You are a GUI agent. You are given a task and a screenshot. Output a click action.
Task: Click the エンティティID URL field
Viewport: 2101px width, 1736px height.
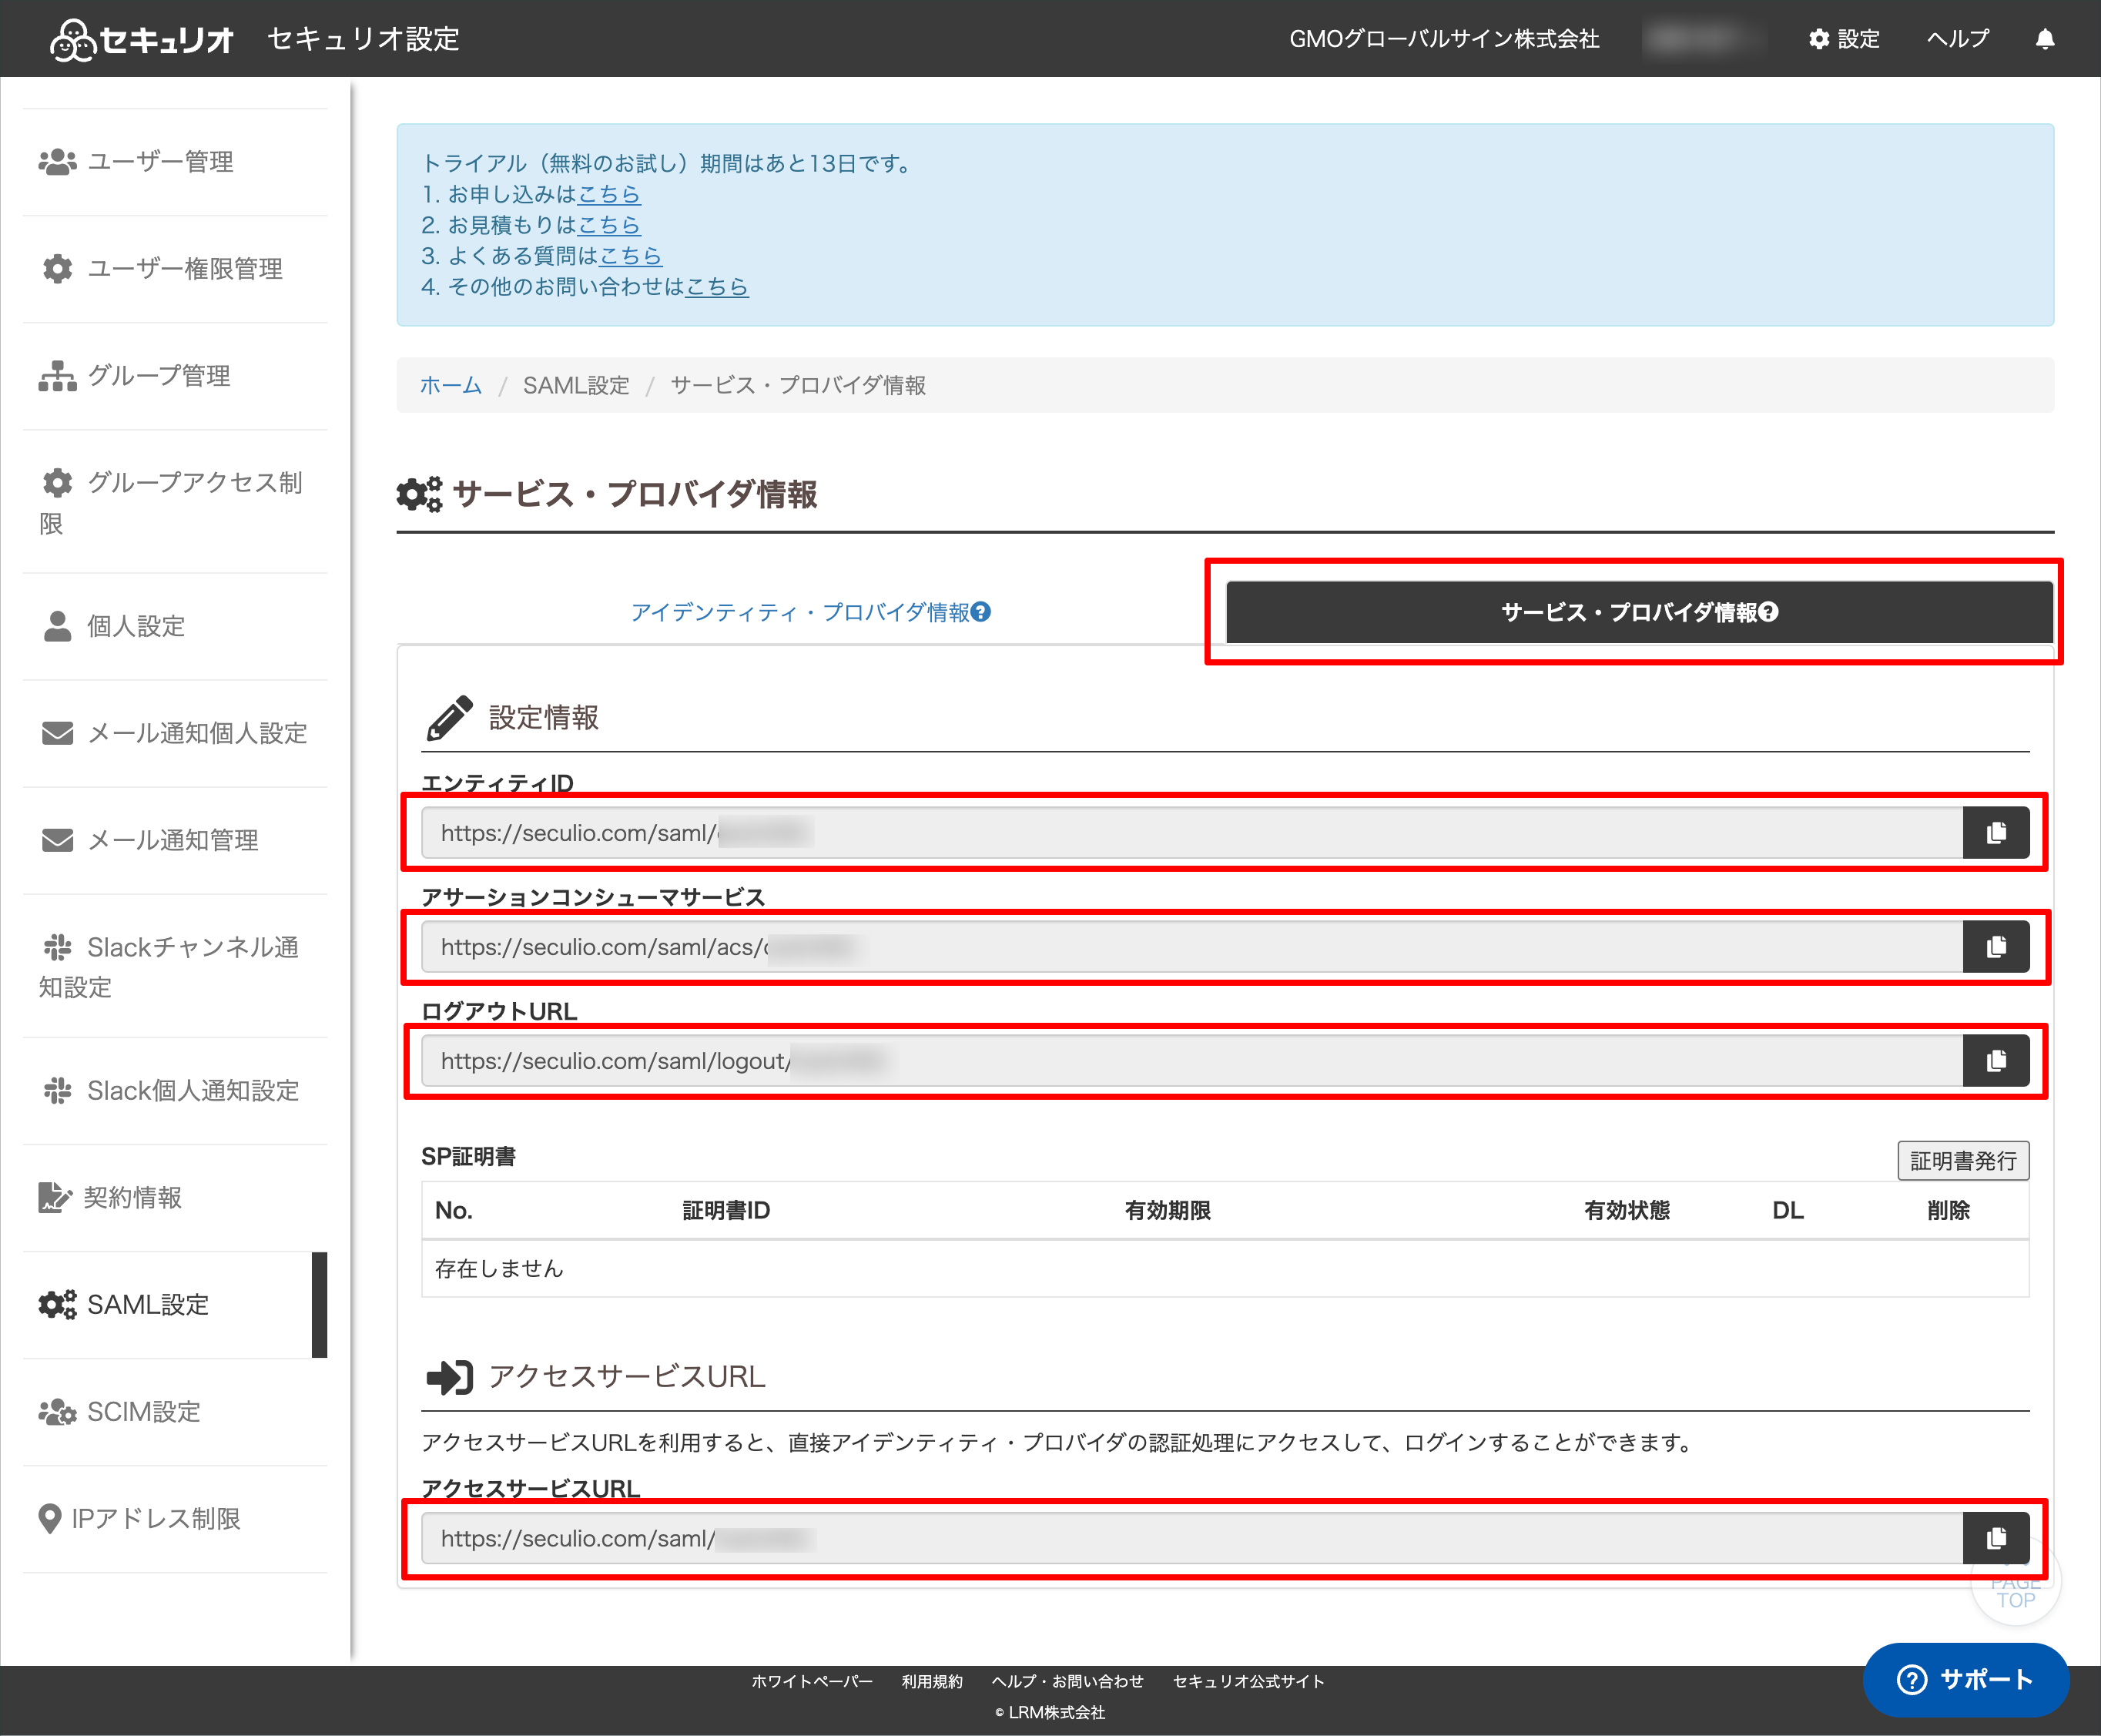point(1192,833)
